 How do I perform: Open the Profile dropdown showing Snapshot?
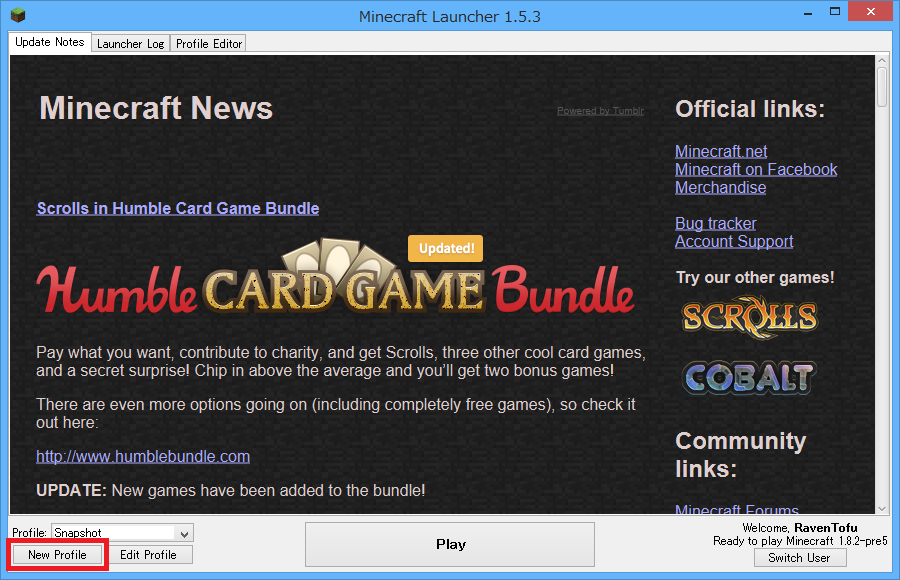point(122,532)
